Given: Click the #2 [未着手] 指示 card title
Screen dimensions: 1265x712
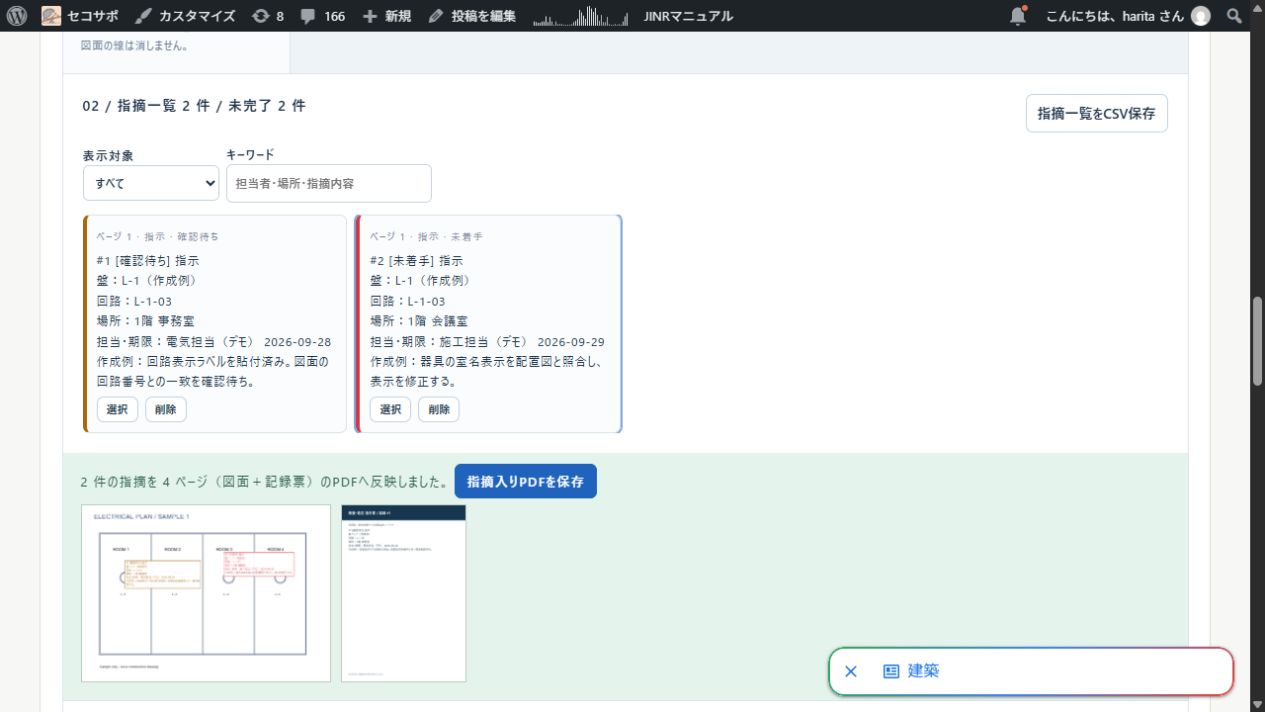Looking at the screenshot, I should (416, 261).
